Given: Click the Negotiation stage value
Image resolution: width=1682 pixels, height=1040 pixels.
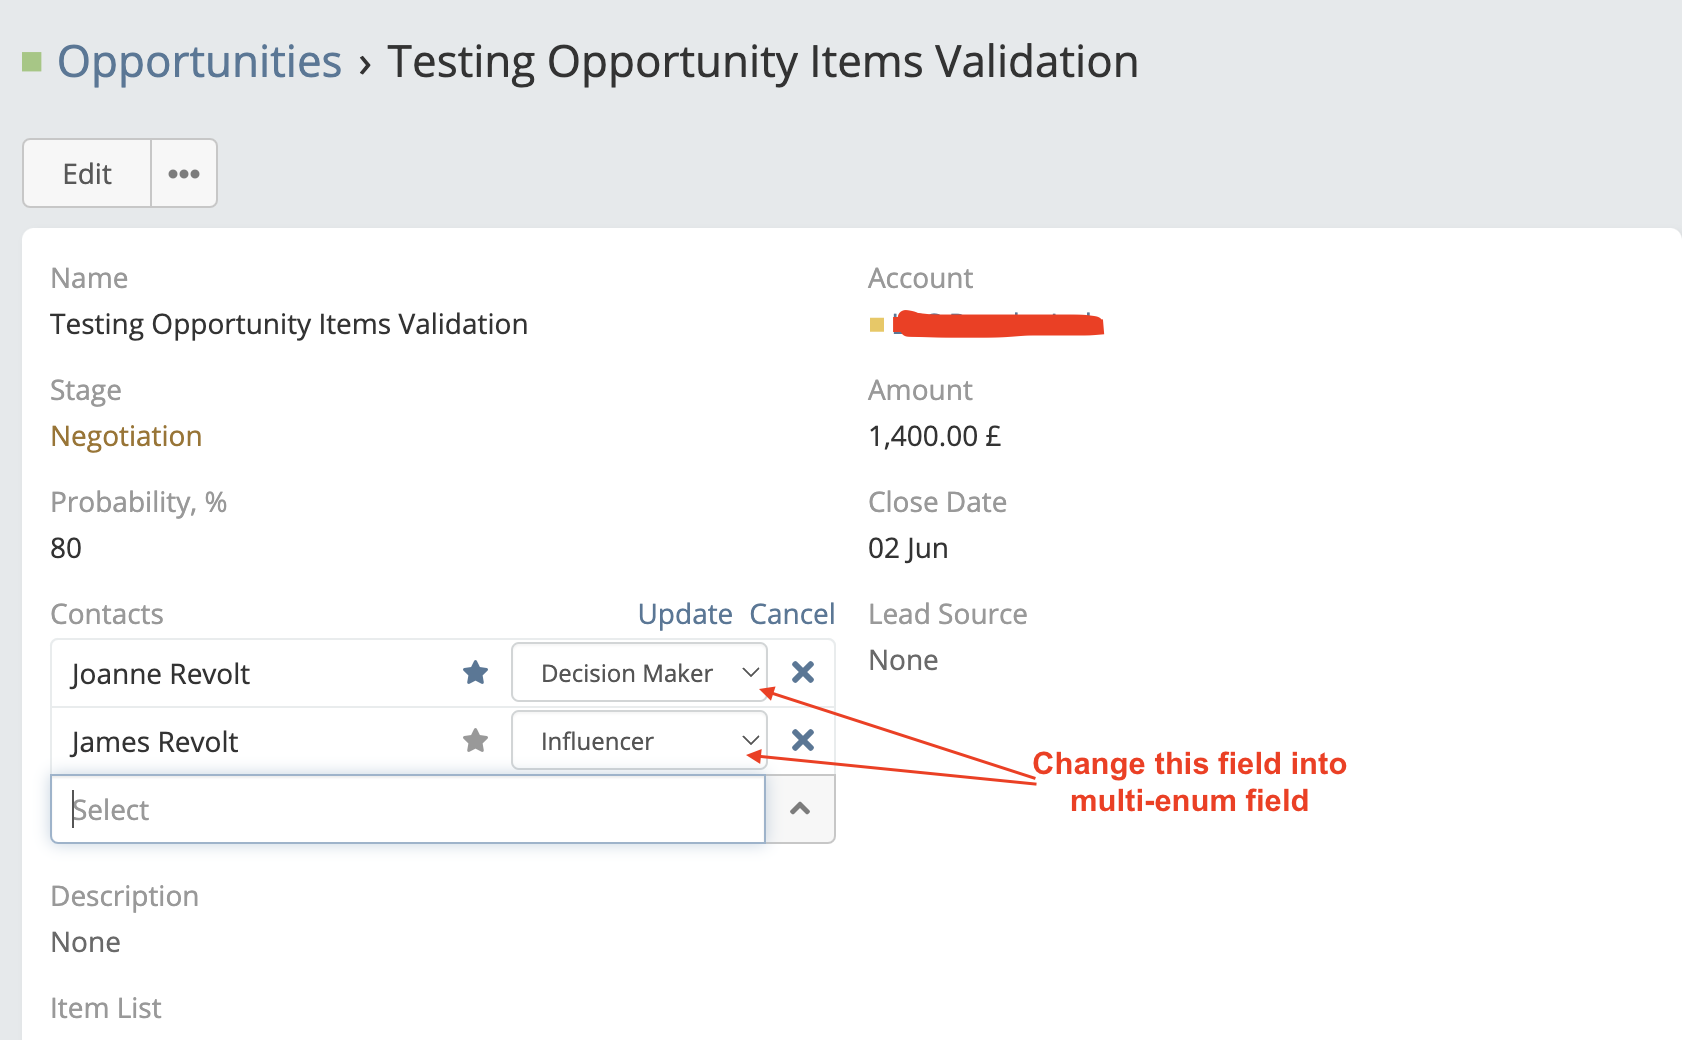Looking at the screenshot, I should [x=126, y=436].
